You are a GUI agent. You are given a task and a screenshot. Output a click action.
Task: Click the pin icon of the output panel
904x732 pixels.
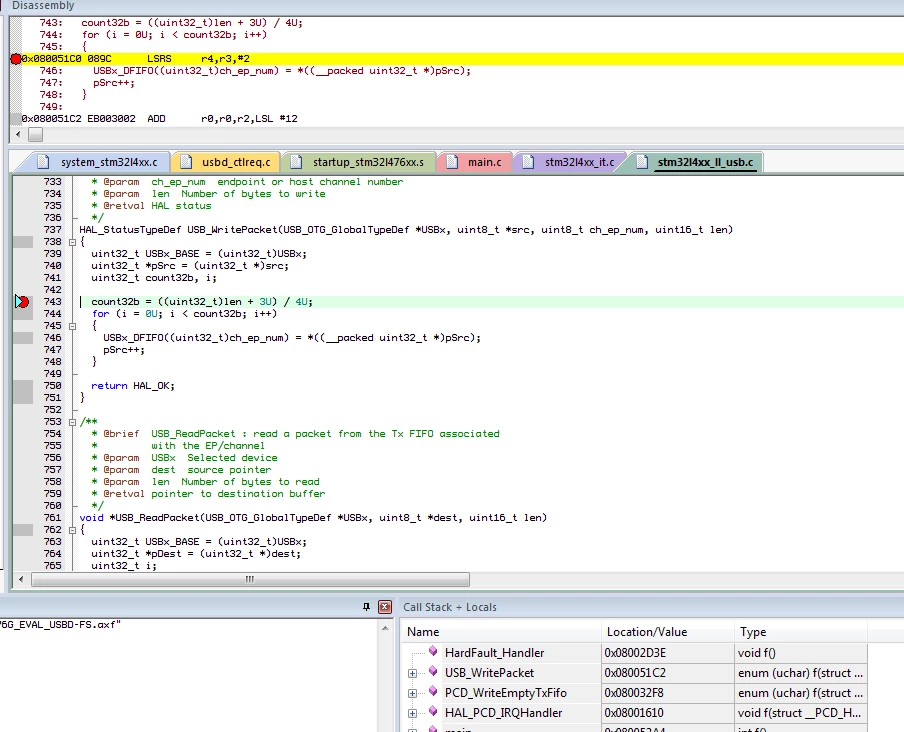tap(366, 607)
